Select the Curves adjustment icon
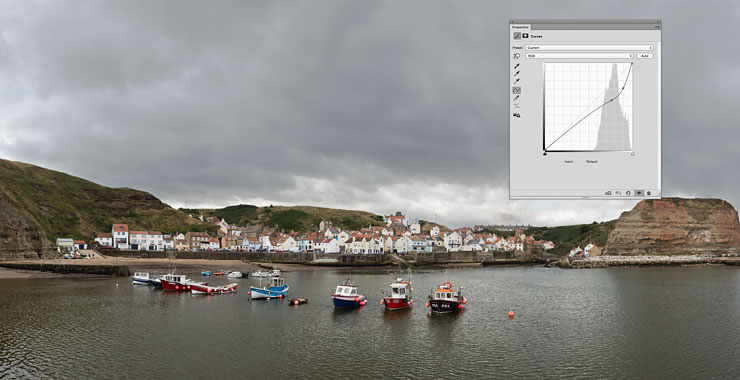This screenshot has width=740, height=380. click(517, 36)
